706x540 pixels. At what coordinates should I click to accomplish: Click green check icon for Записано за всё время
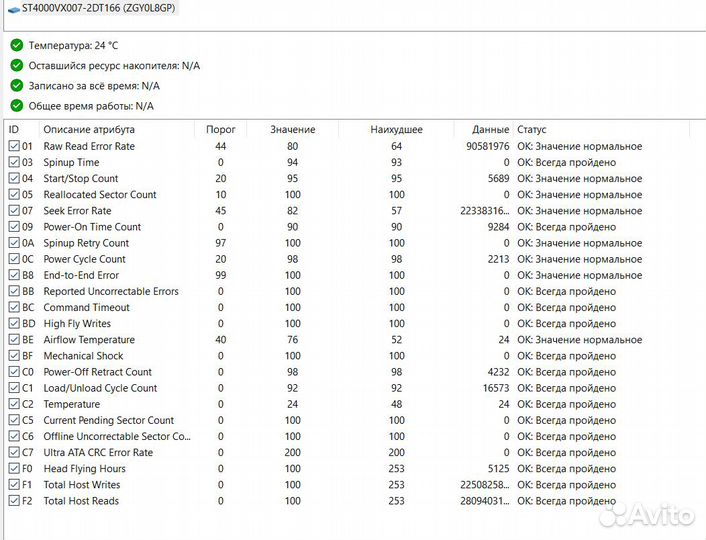[x=16, y=85]
